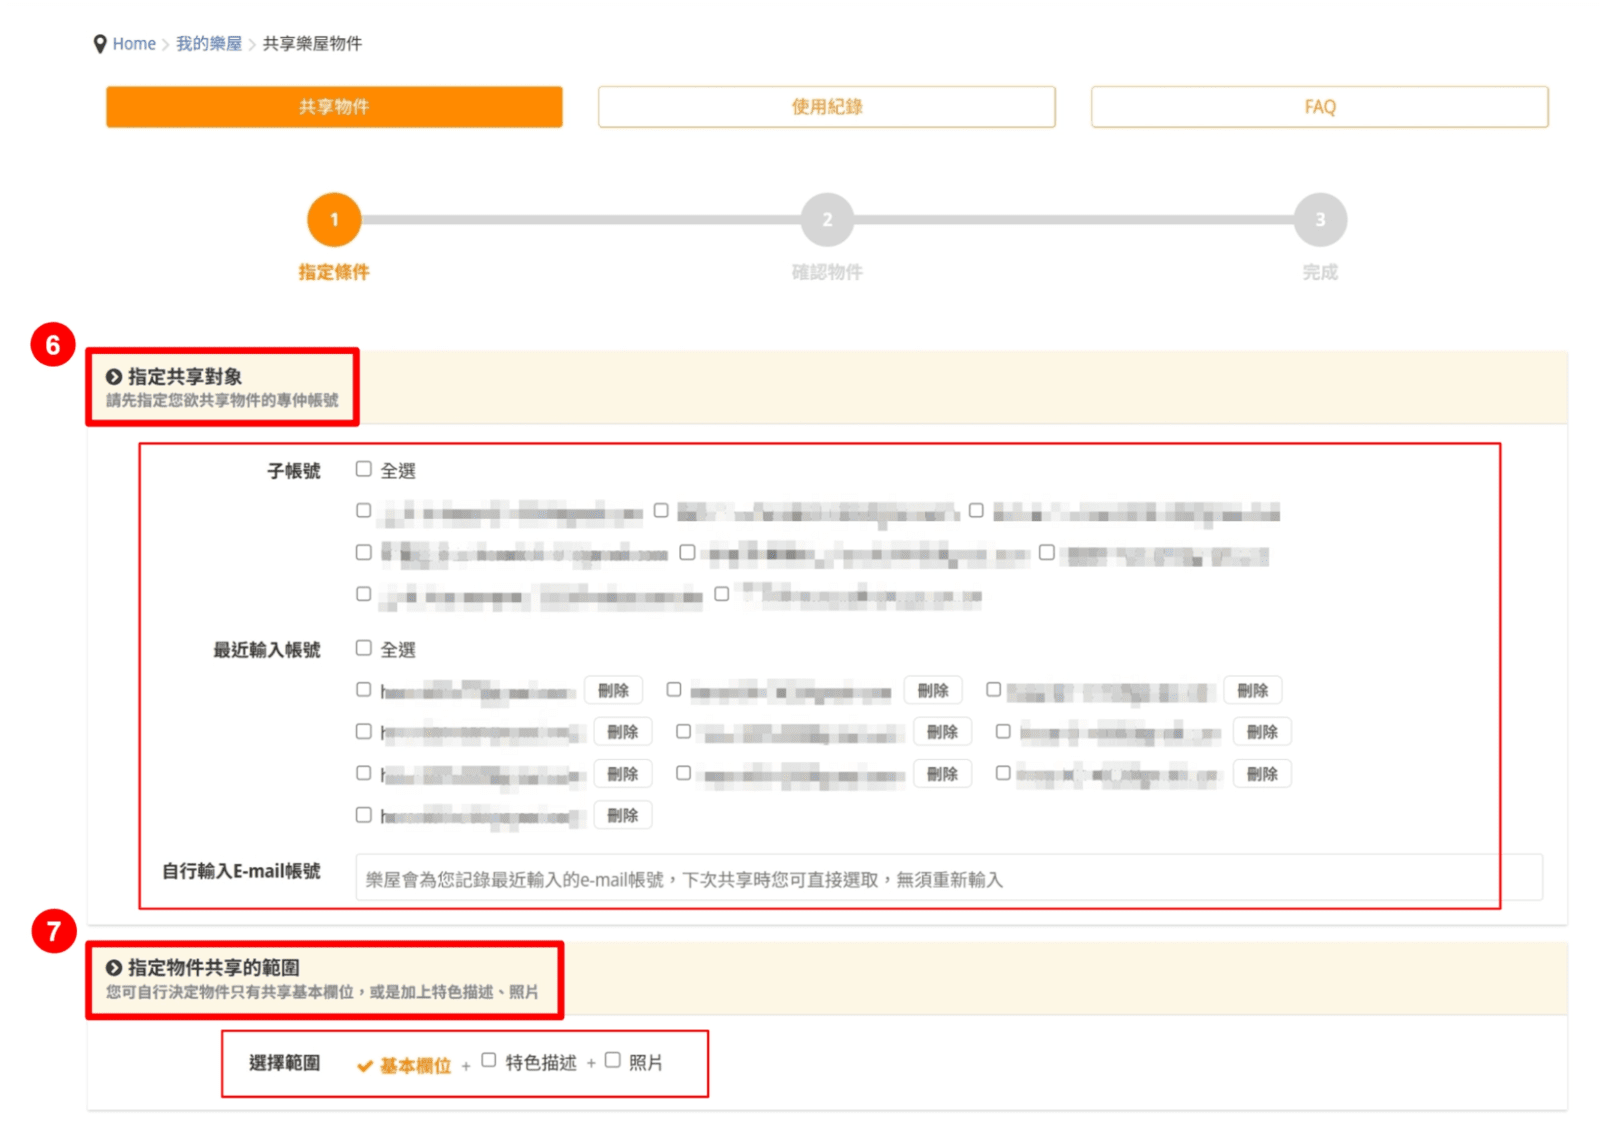Select the 共享物件 tab

point(334,107)
